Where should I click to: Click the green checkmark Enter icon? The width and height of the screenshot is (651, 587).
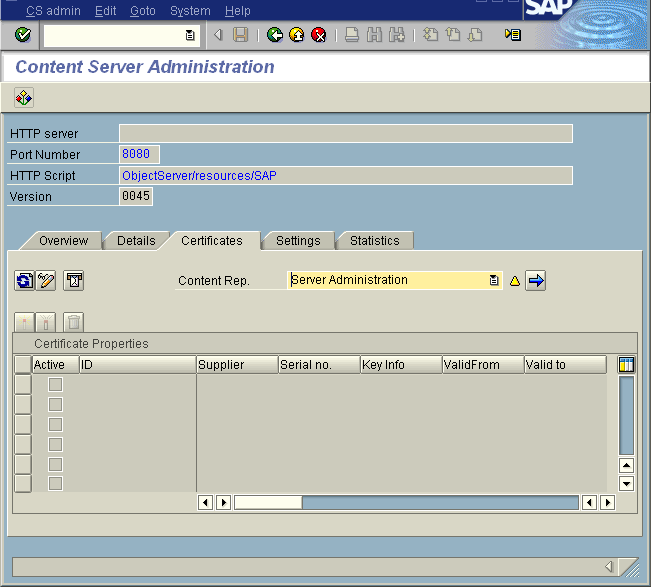click(23, 35)
